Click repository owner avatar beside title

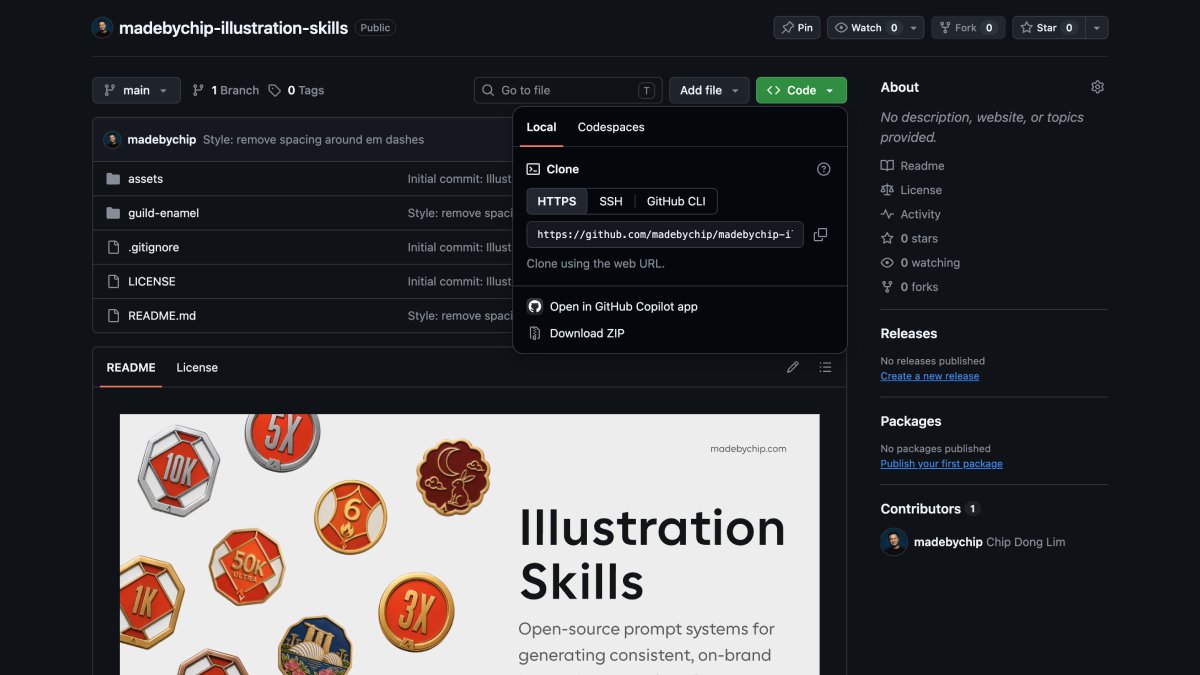(x=102, y=28)
